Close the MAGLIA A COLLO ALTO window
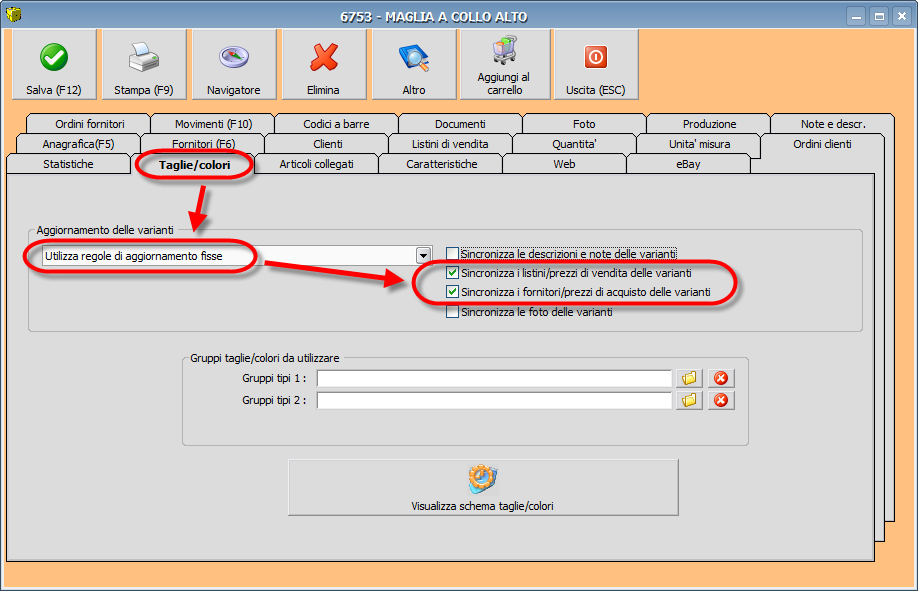 (902, 16)
